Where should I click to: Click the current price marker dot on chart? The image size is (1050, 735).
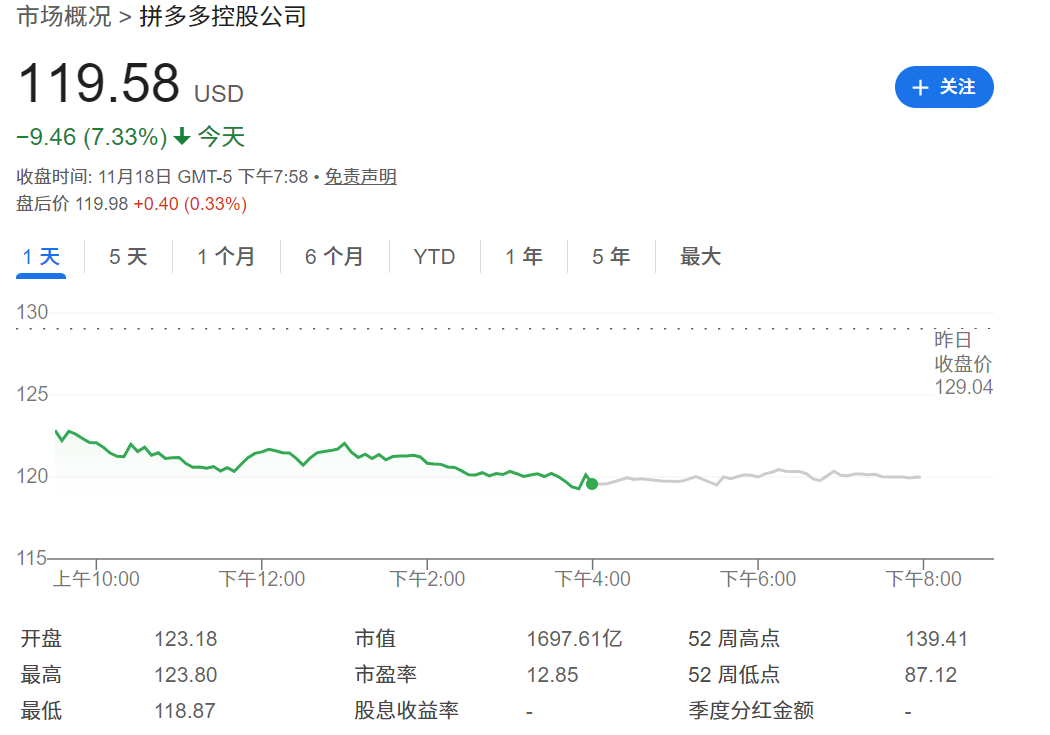[x=591, y=484]
